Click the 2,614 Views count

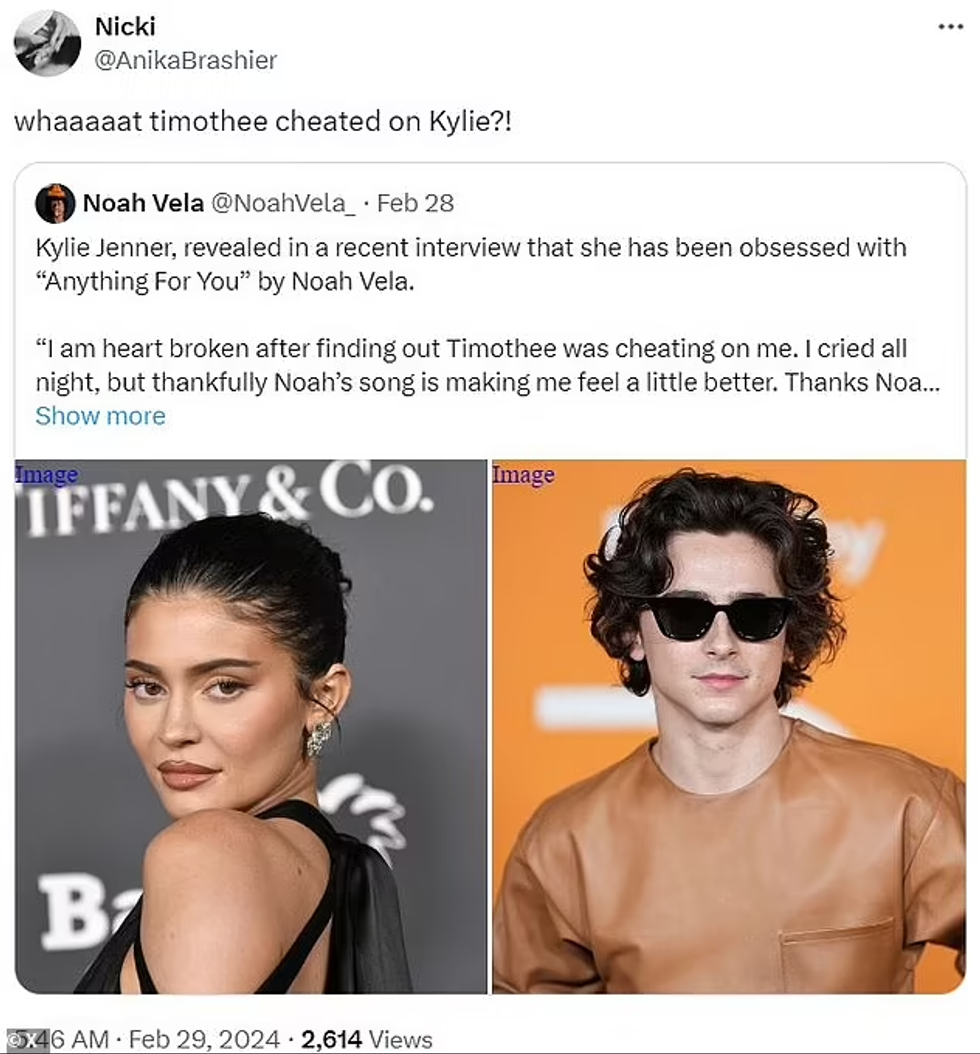[x=366, y=1039]
